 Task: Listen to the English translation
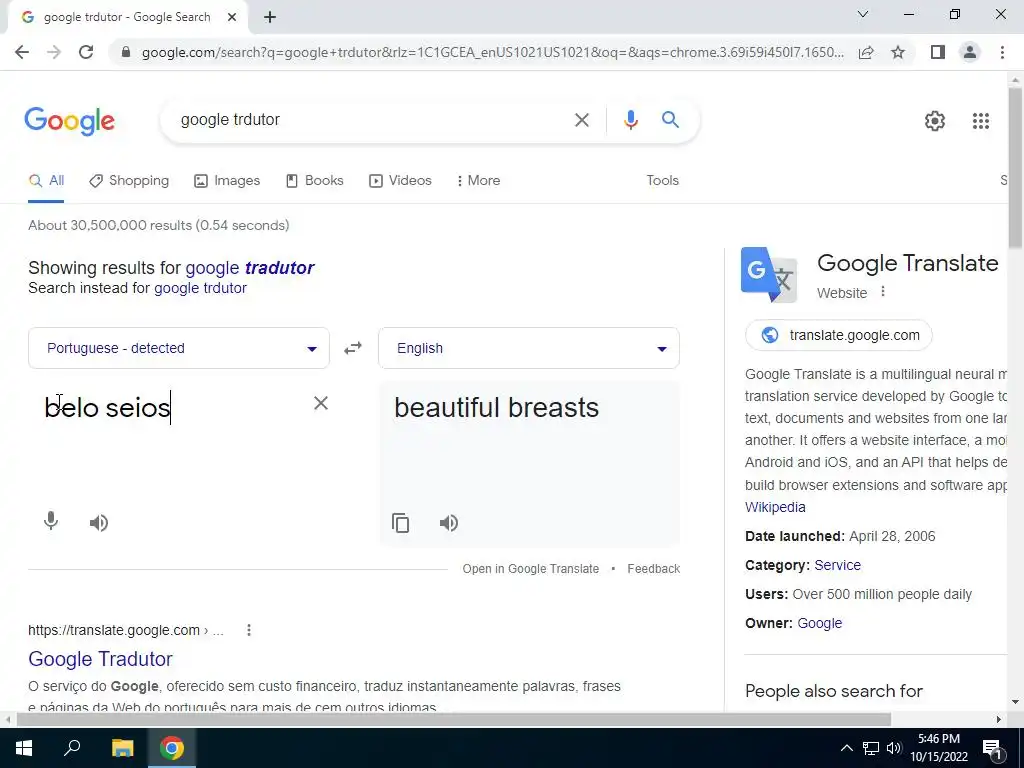449,523
